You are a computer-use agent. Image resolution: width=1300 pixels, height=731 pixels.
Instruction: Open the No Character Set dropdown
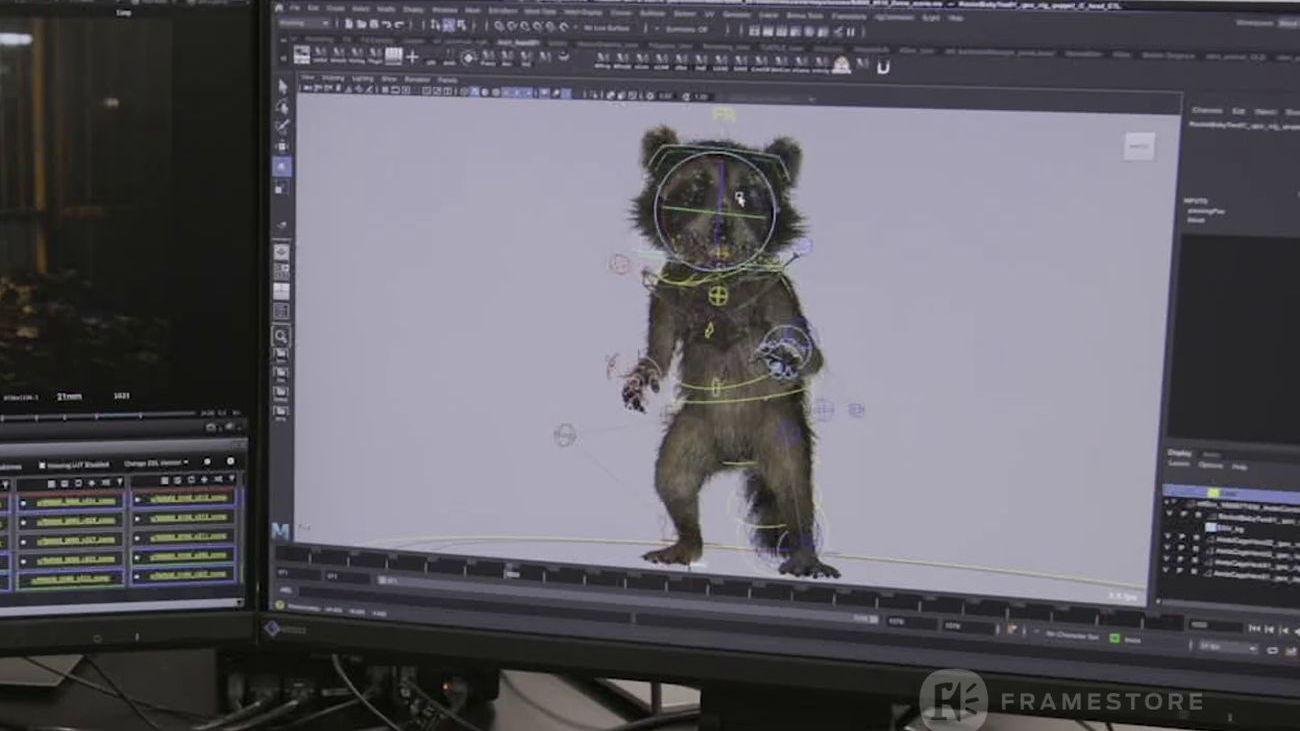point(1071,636)
